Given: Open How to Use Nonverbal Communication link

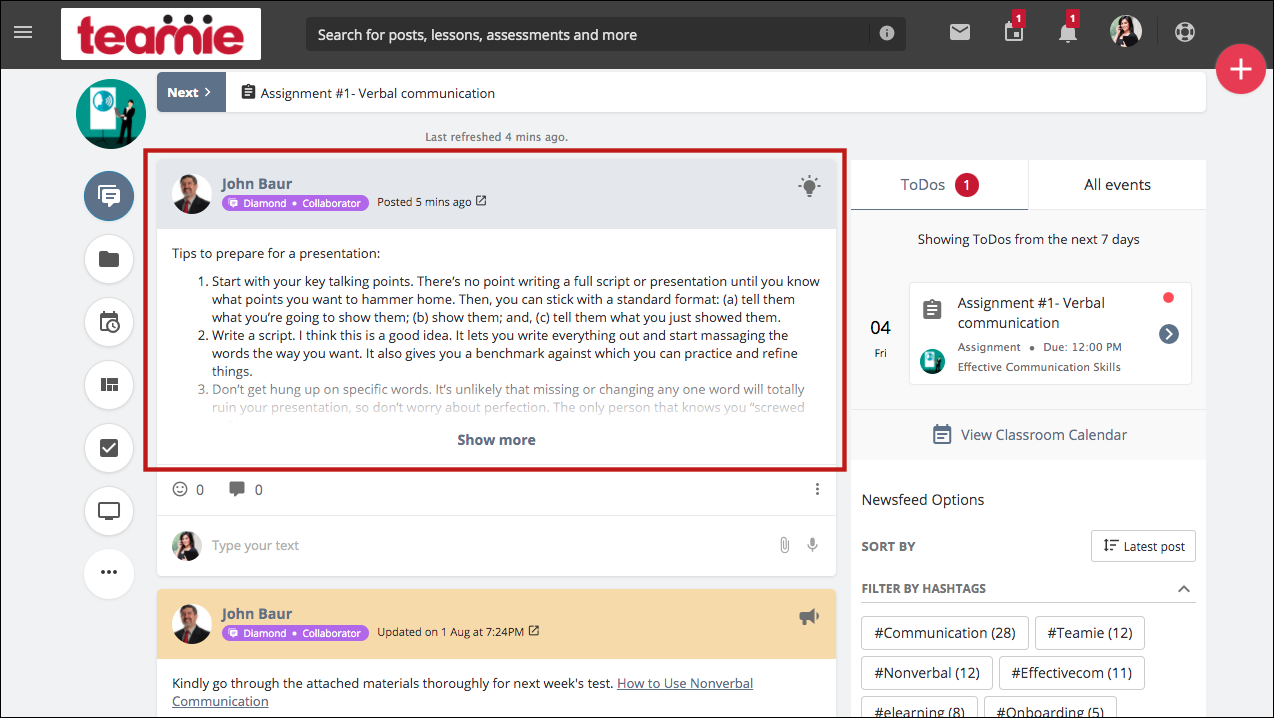Looking at the screenshot, I should point(685,683).
